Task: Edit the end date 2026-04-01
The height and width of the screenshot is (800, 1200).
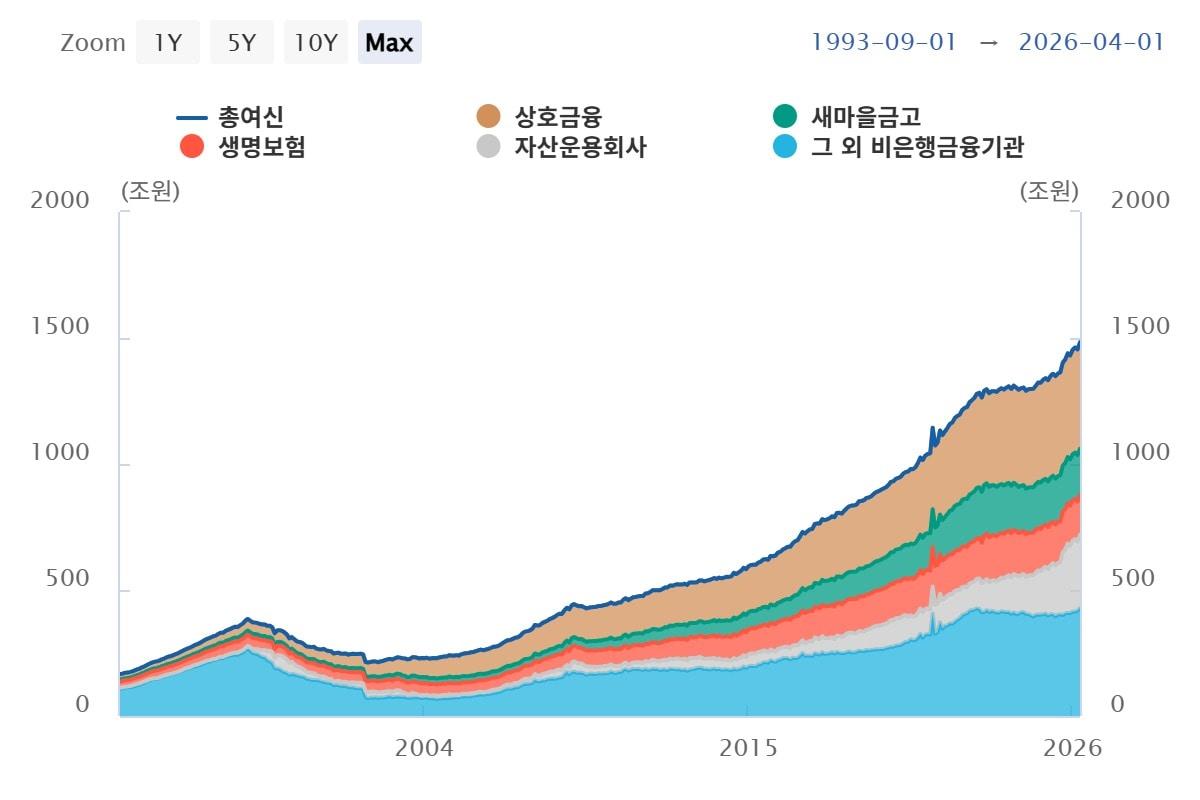Action: tap(1092, 42)
